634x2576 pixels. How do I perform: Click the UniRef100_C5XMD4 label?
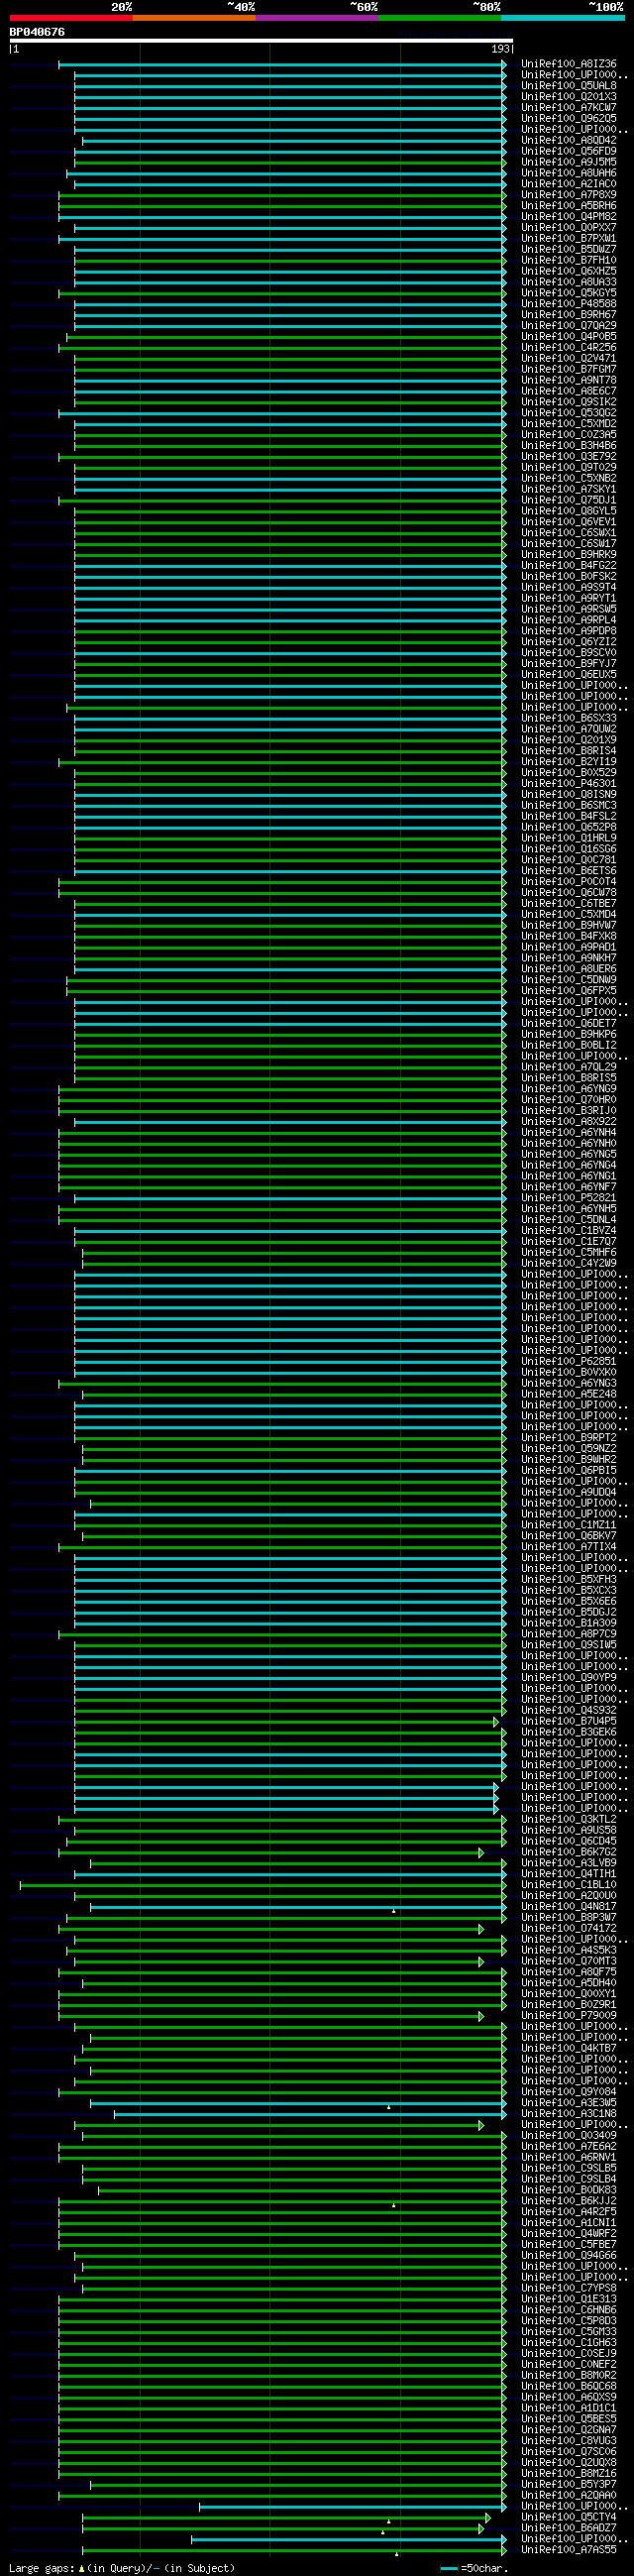coord(569,914)
